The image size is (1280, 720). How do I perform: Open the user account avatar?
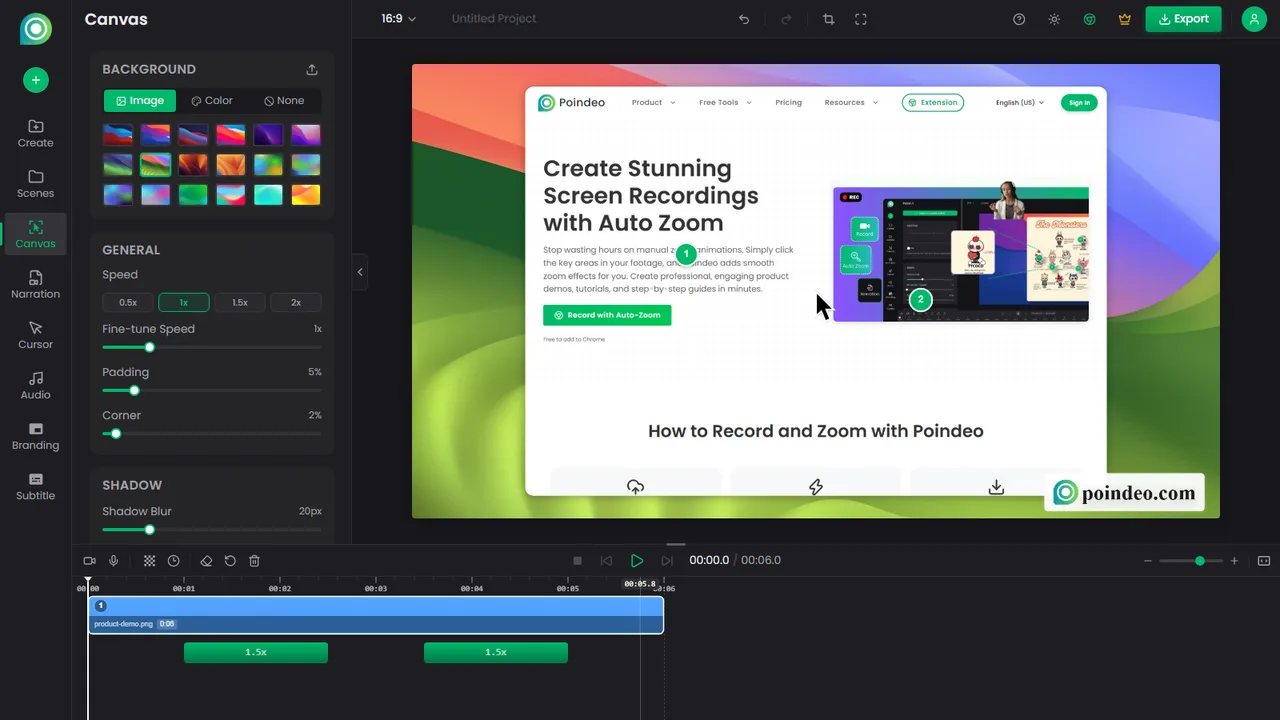1254,19
